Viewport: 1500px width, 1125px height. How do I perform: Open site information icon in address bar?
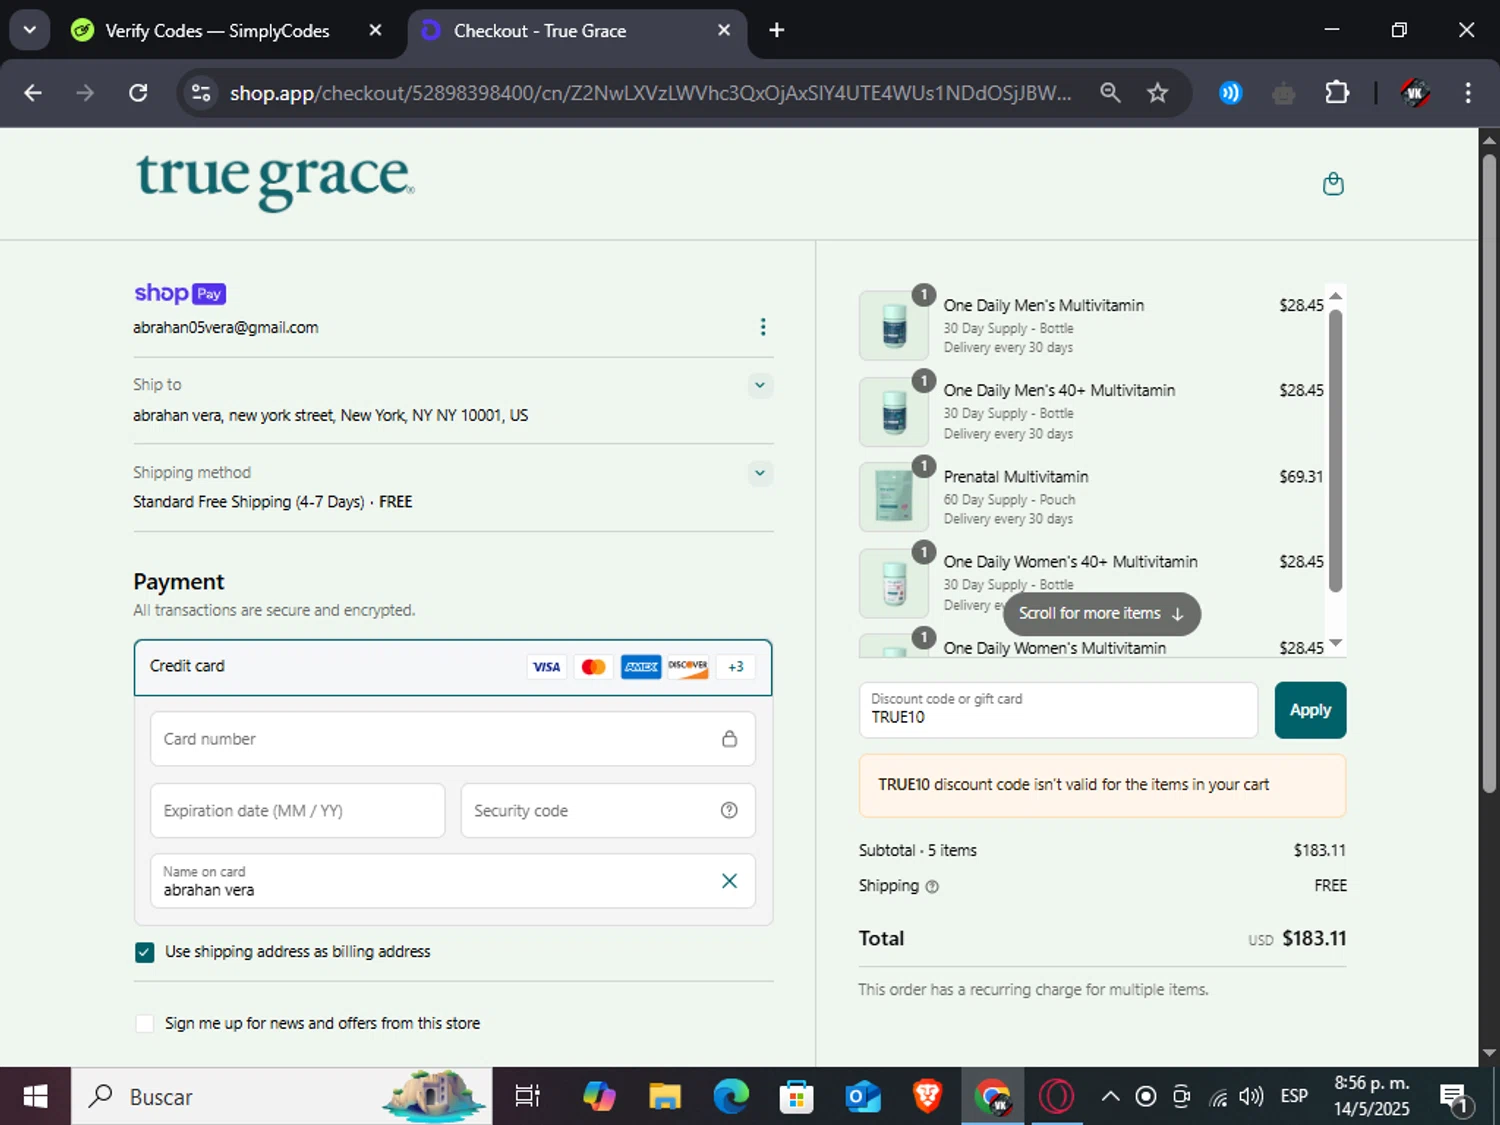[201, 93]
